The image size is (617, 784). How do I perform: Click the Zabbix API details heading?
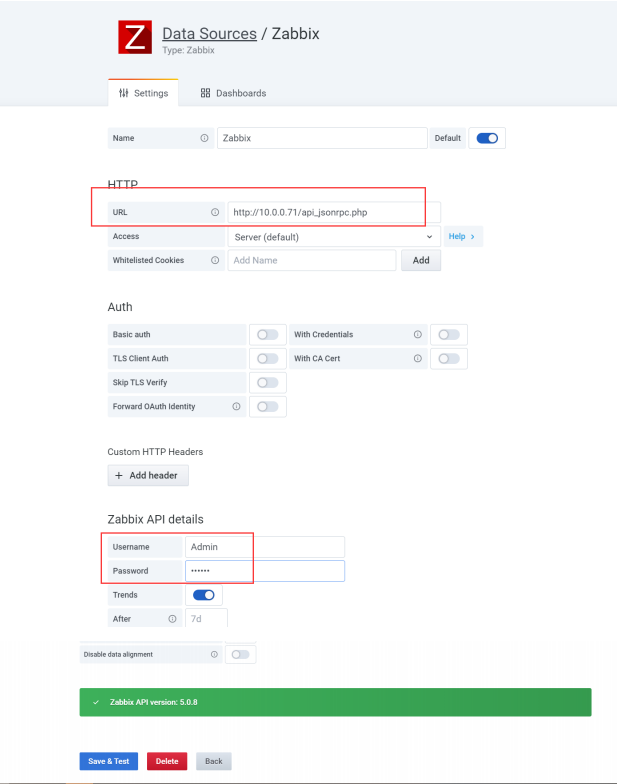click(x=156, y=520)
